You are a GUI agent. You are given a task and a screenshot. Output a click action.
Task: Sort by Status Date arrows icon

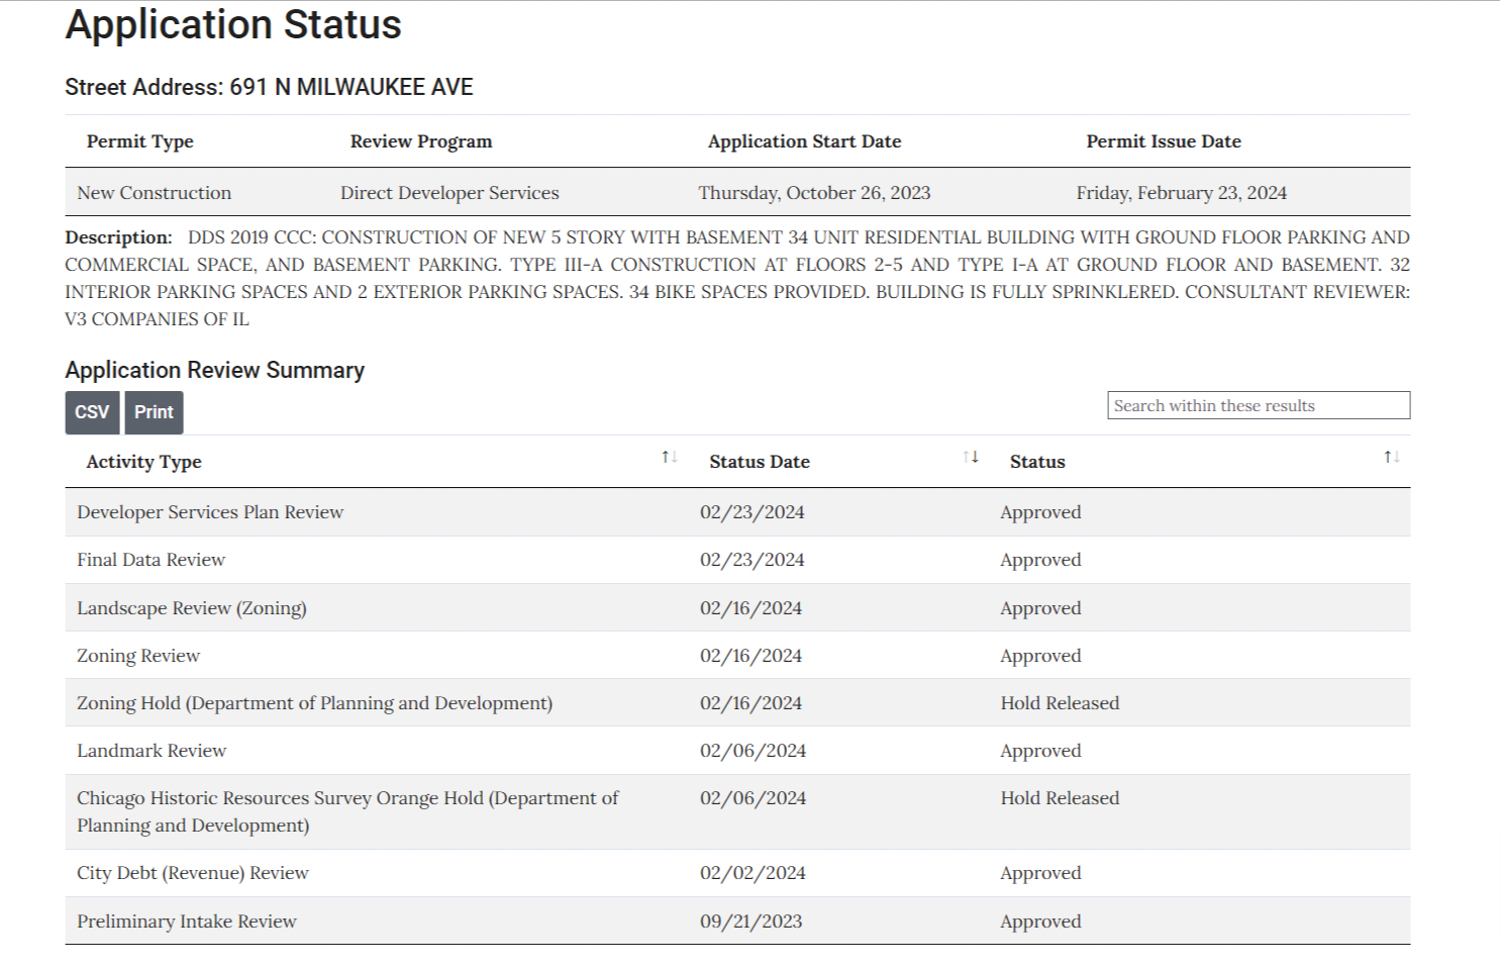pos(971,457)
